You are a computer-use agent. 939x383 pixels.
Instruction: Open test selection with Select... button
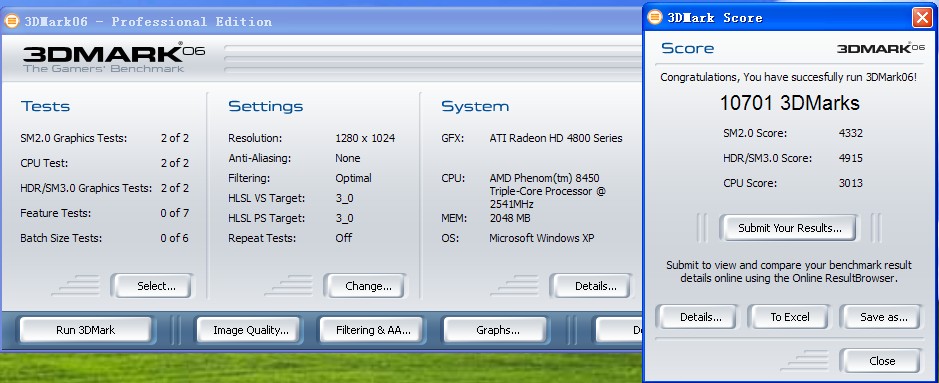click(152, 286)
